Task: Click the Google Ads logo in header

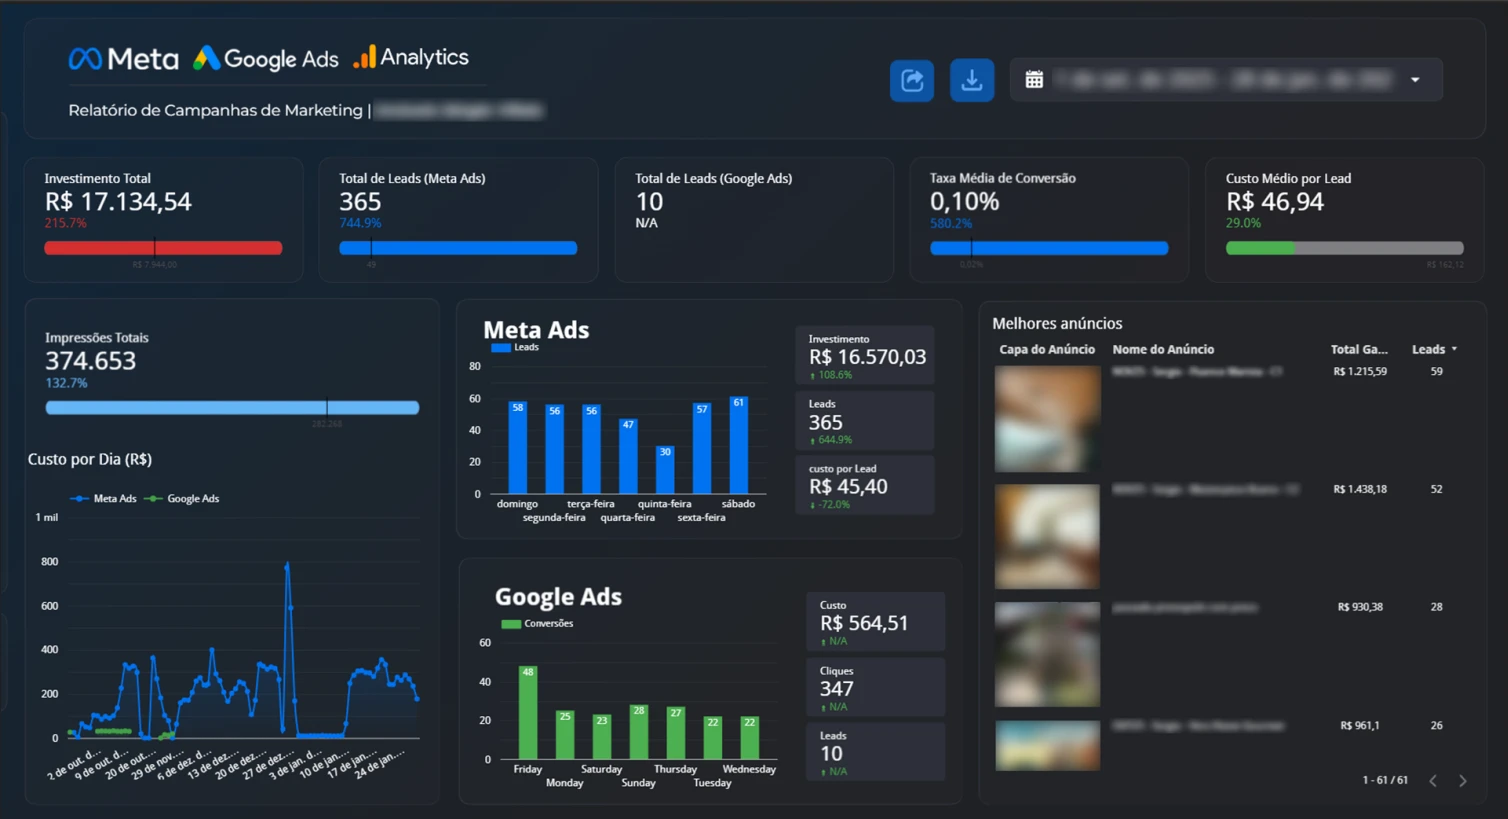Action: (266, 59)
